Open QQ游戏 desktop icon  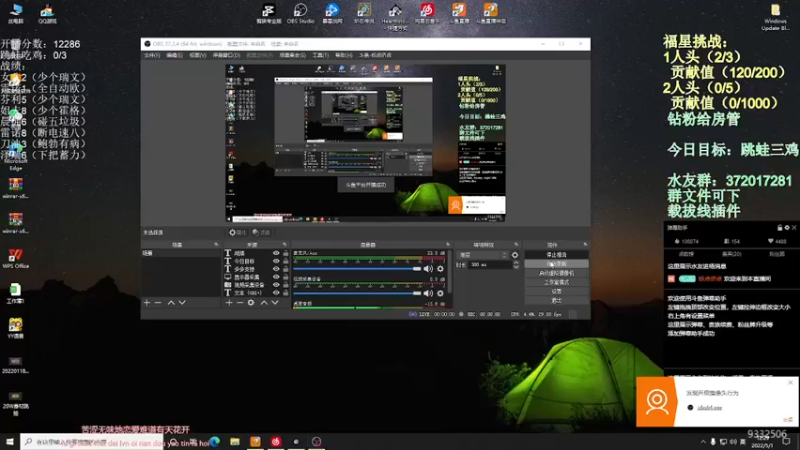(x=47, y=13)
